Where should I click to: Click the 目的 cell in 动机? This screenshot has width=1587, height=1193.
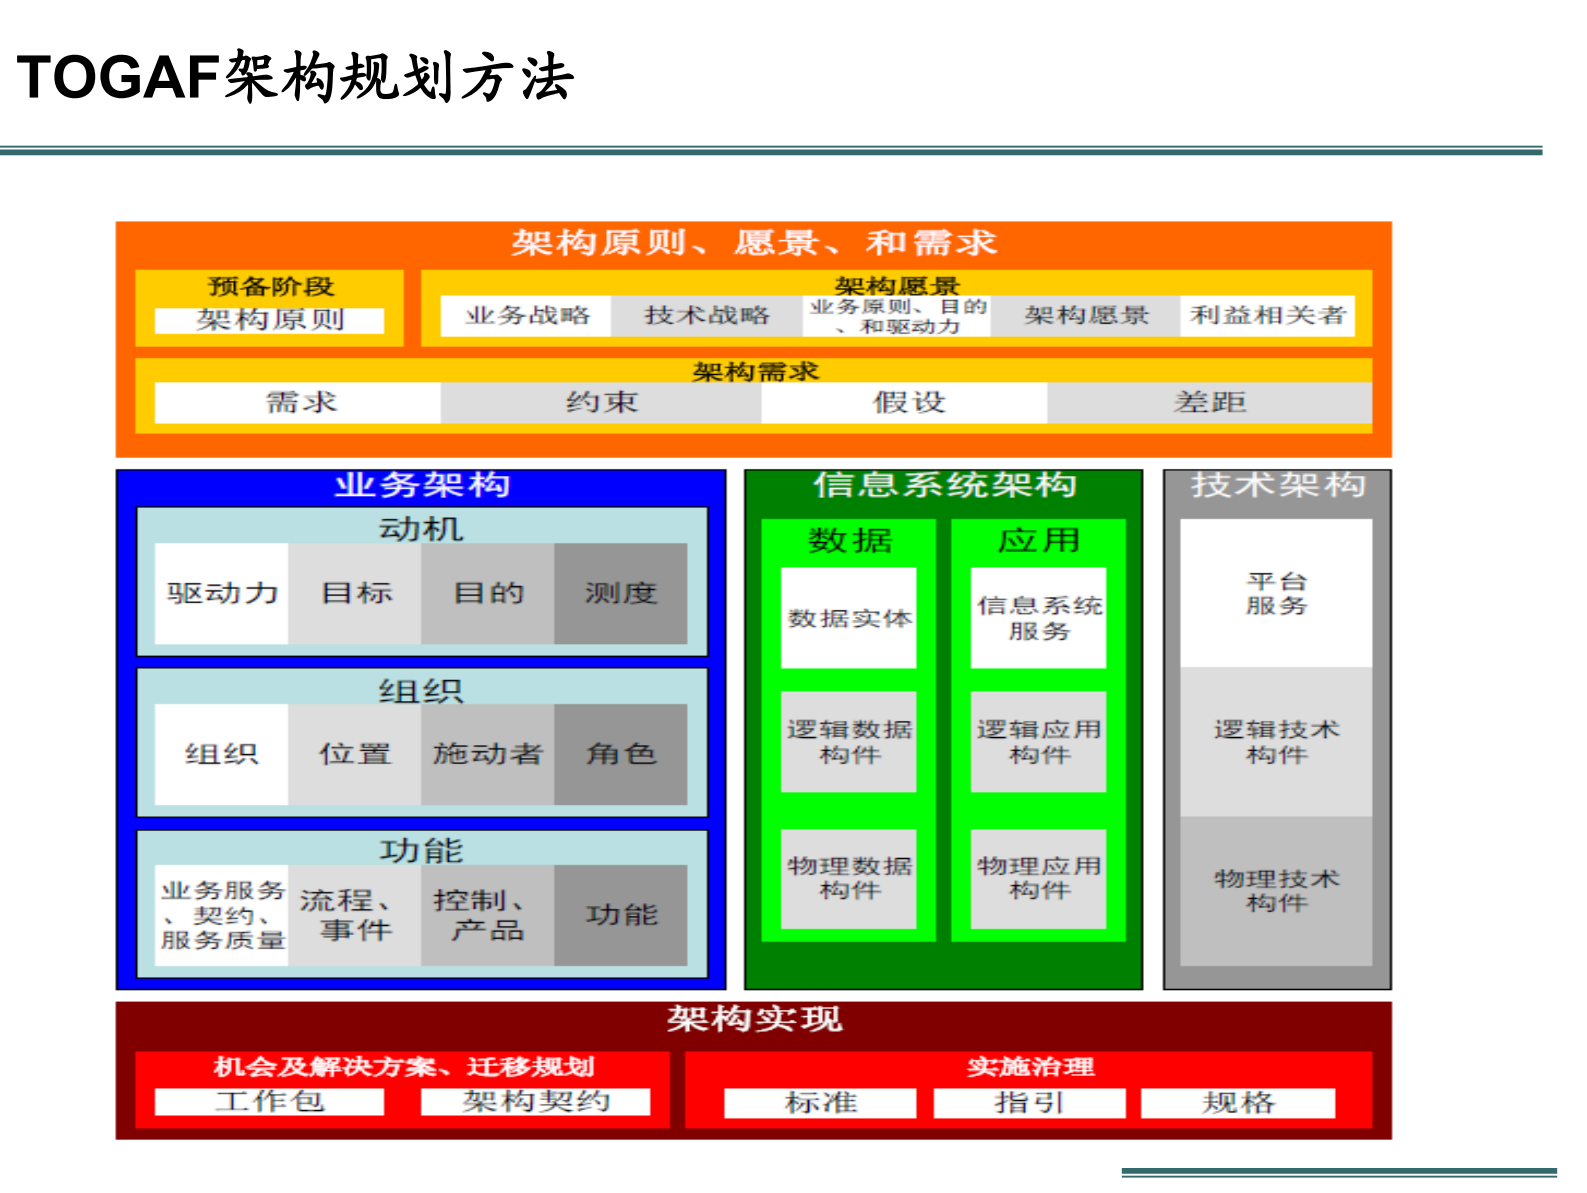(488, 593)
